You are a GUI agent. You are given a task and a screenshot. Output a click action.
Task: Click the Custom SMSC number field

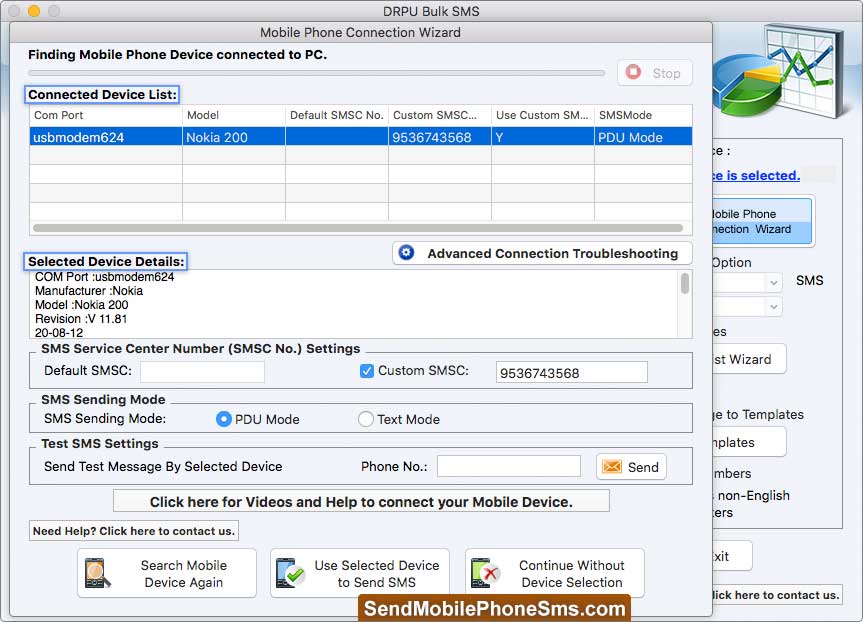tap(571, 372)
